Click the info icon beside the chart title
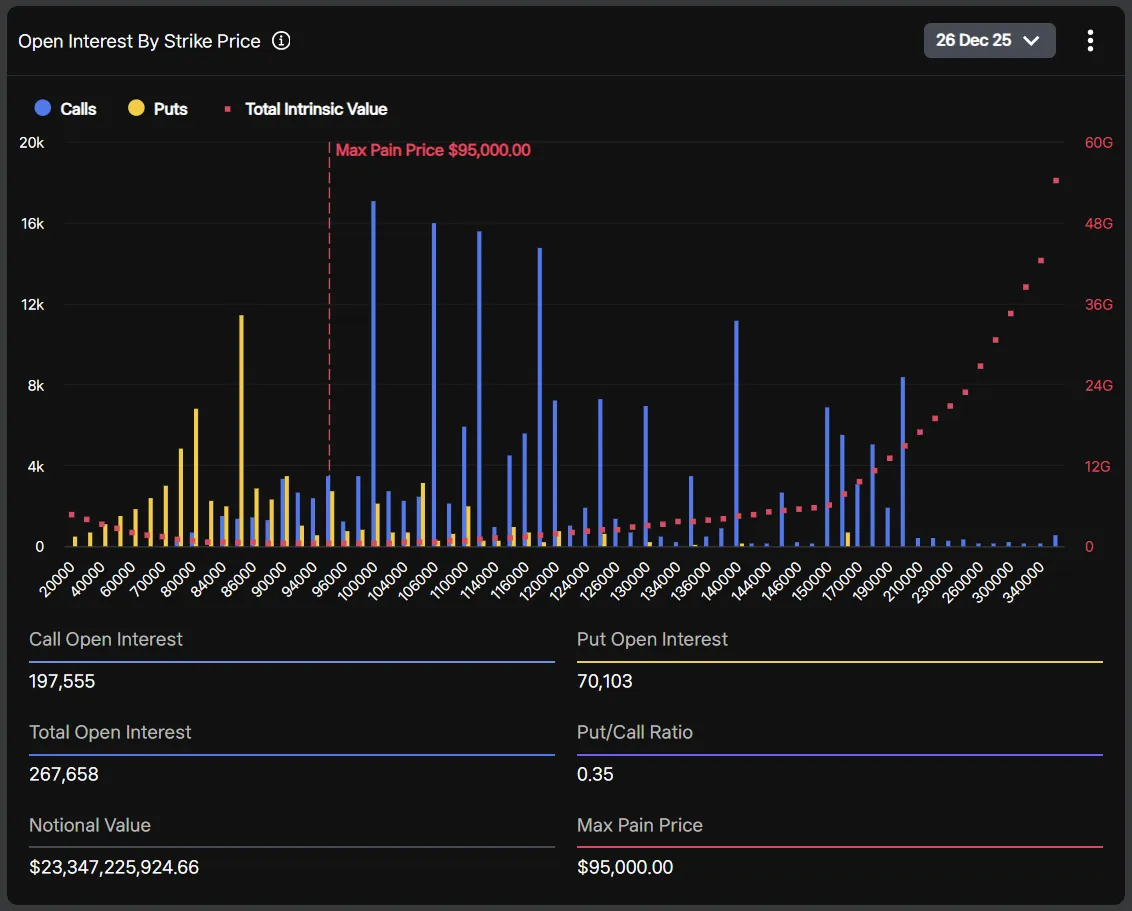Viewport: 1132px width, 911px height. (281, 41)
